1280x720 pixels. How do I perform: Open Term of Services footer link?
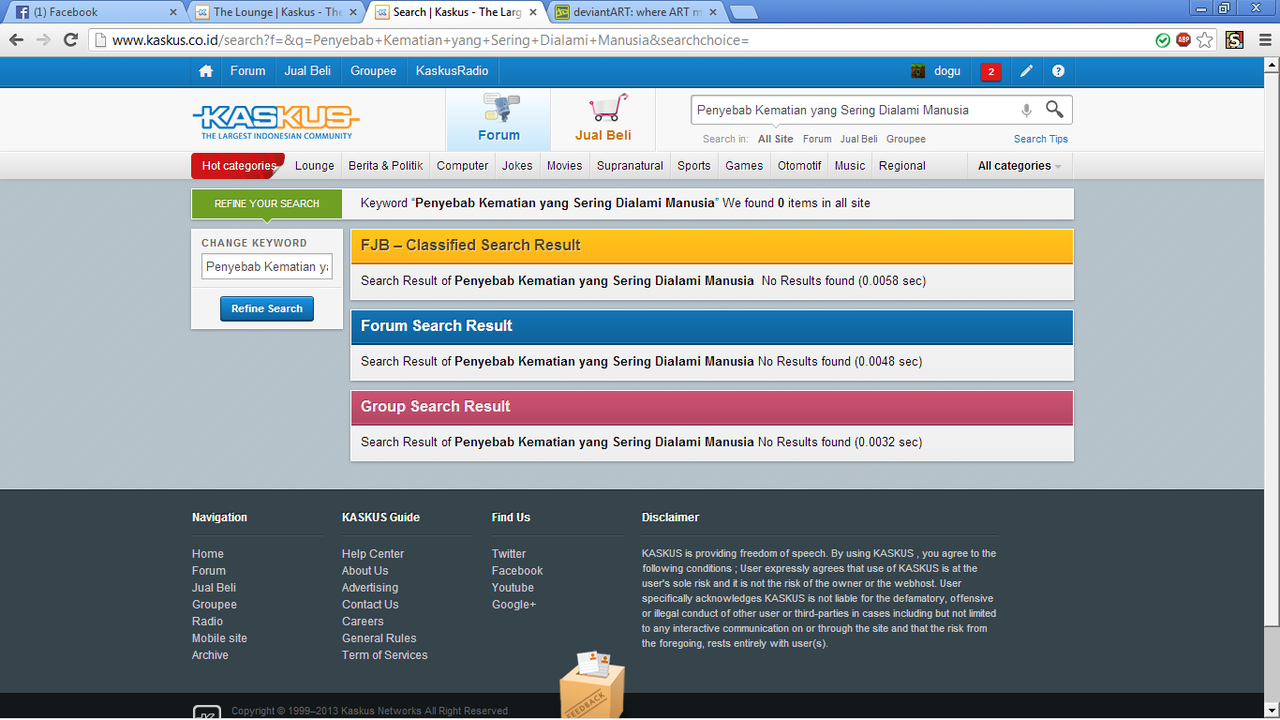point(385,655)
